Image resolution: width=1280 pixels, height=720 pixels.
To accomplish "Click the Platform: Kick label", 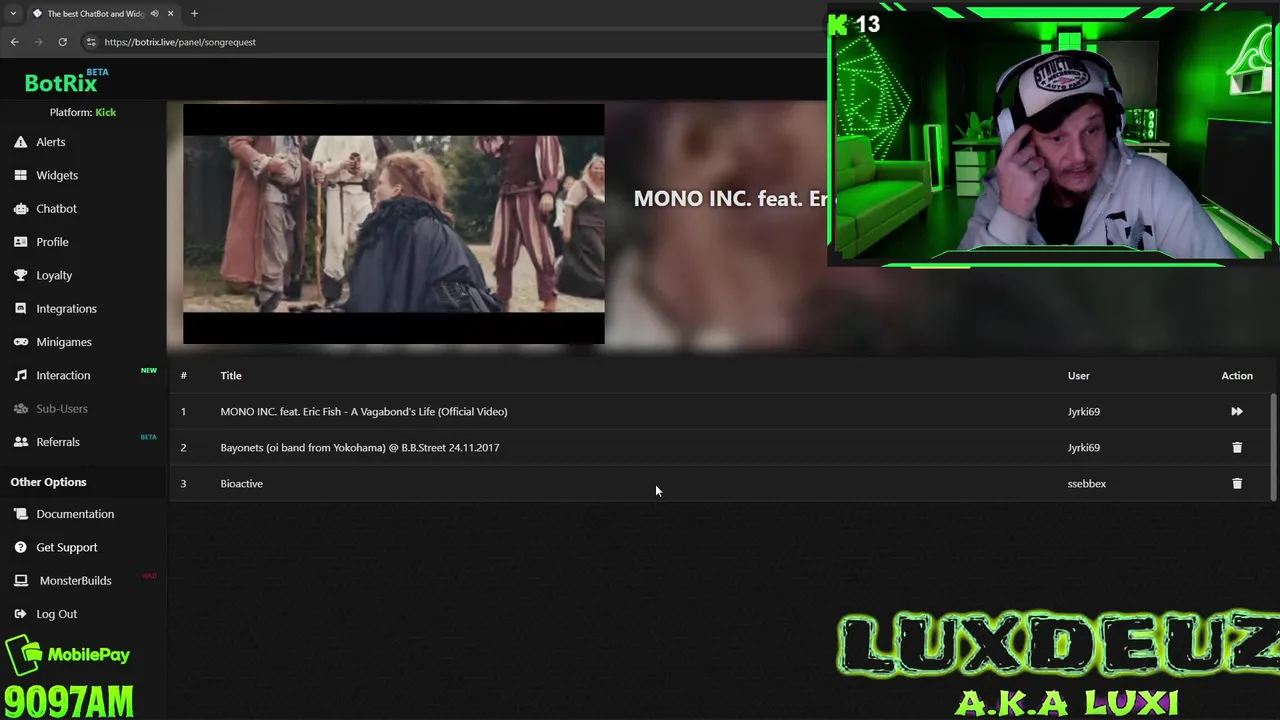I will tap(83, 112).
